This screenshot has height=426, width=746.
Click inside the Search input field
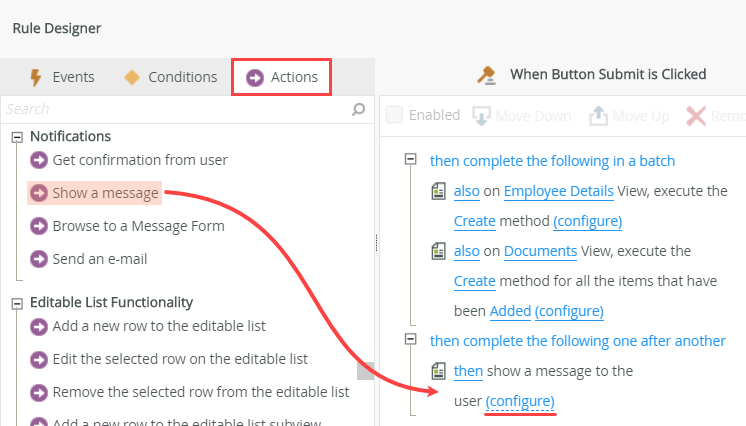[175, 109]
